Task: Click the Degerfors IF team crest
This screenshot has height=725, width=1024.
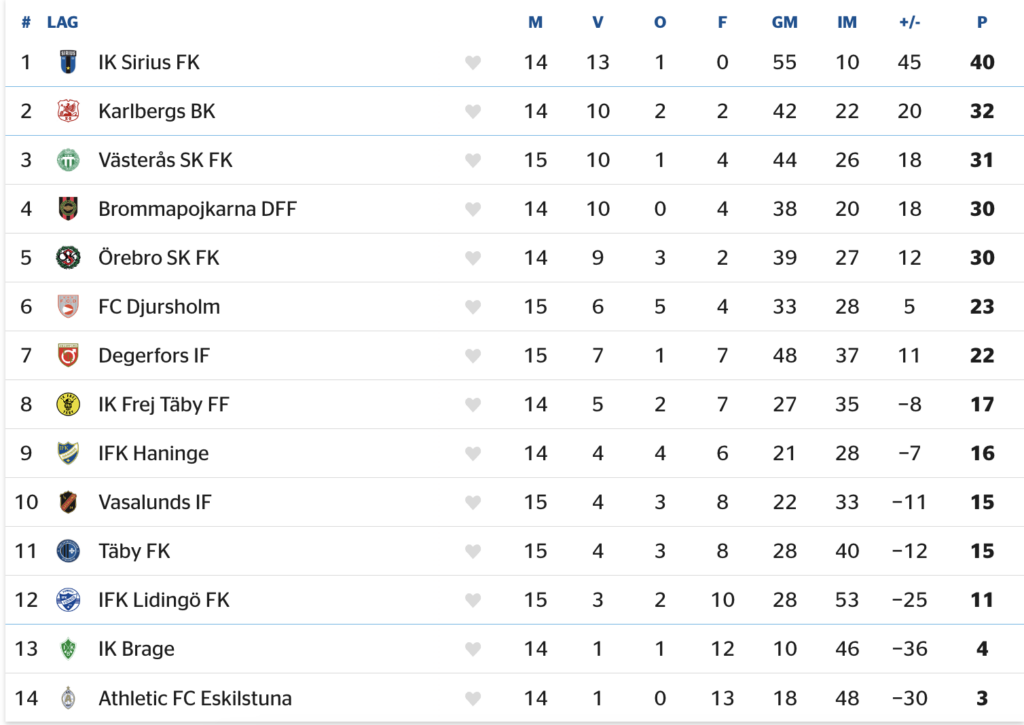Action: coord(68,356)
